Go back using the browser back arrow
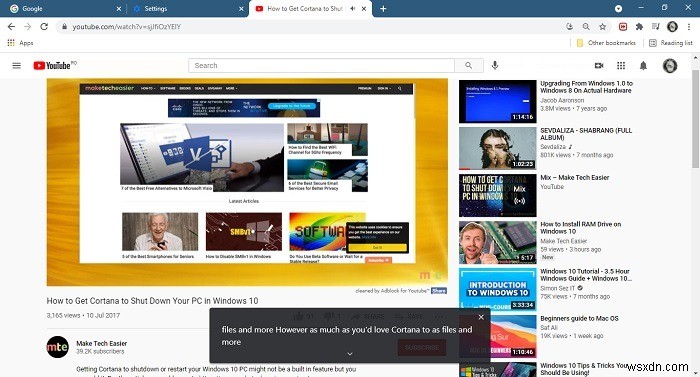The height and width of the screenshot is (377, 700). pyautogui.click(x=11, y=27)
